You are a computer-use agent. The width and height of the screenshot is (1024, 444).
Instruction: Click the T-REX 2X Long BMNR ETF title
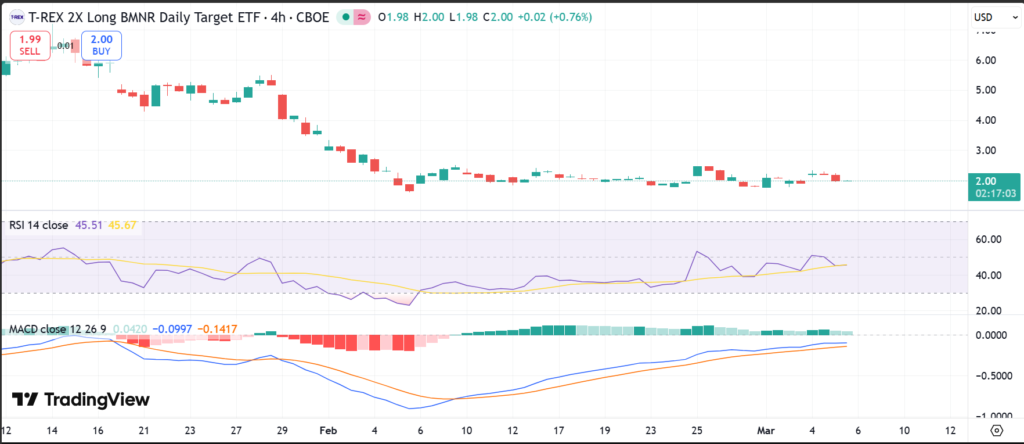[140, 17]
